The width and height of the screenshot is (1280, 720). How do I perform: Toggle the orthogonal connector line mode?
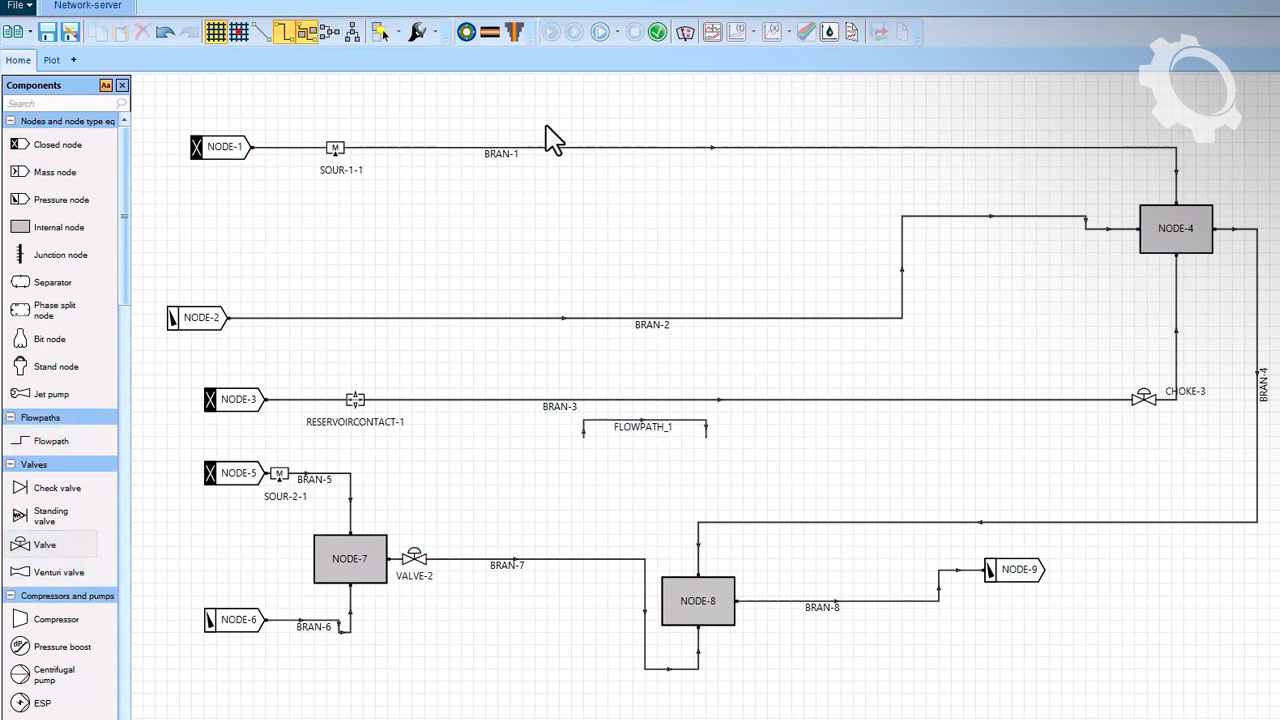284,32
